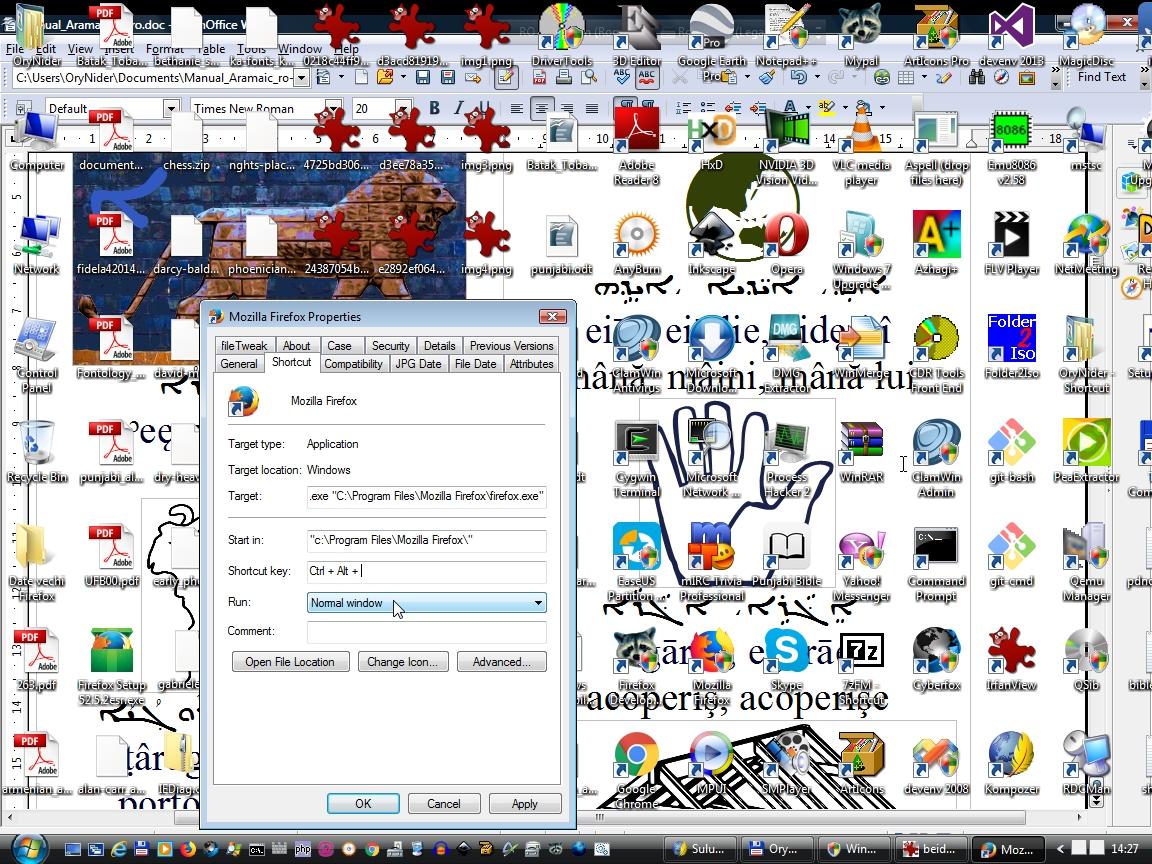Viewport: 1152px width, 864px height.
Task: Click the Change Icon... button
Action: point(402,662)
